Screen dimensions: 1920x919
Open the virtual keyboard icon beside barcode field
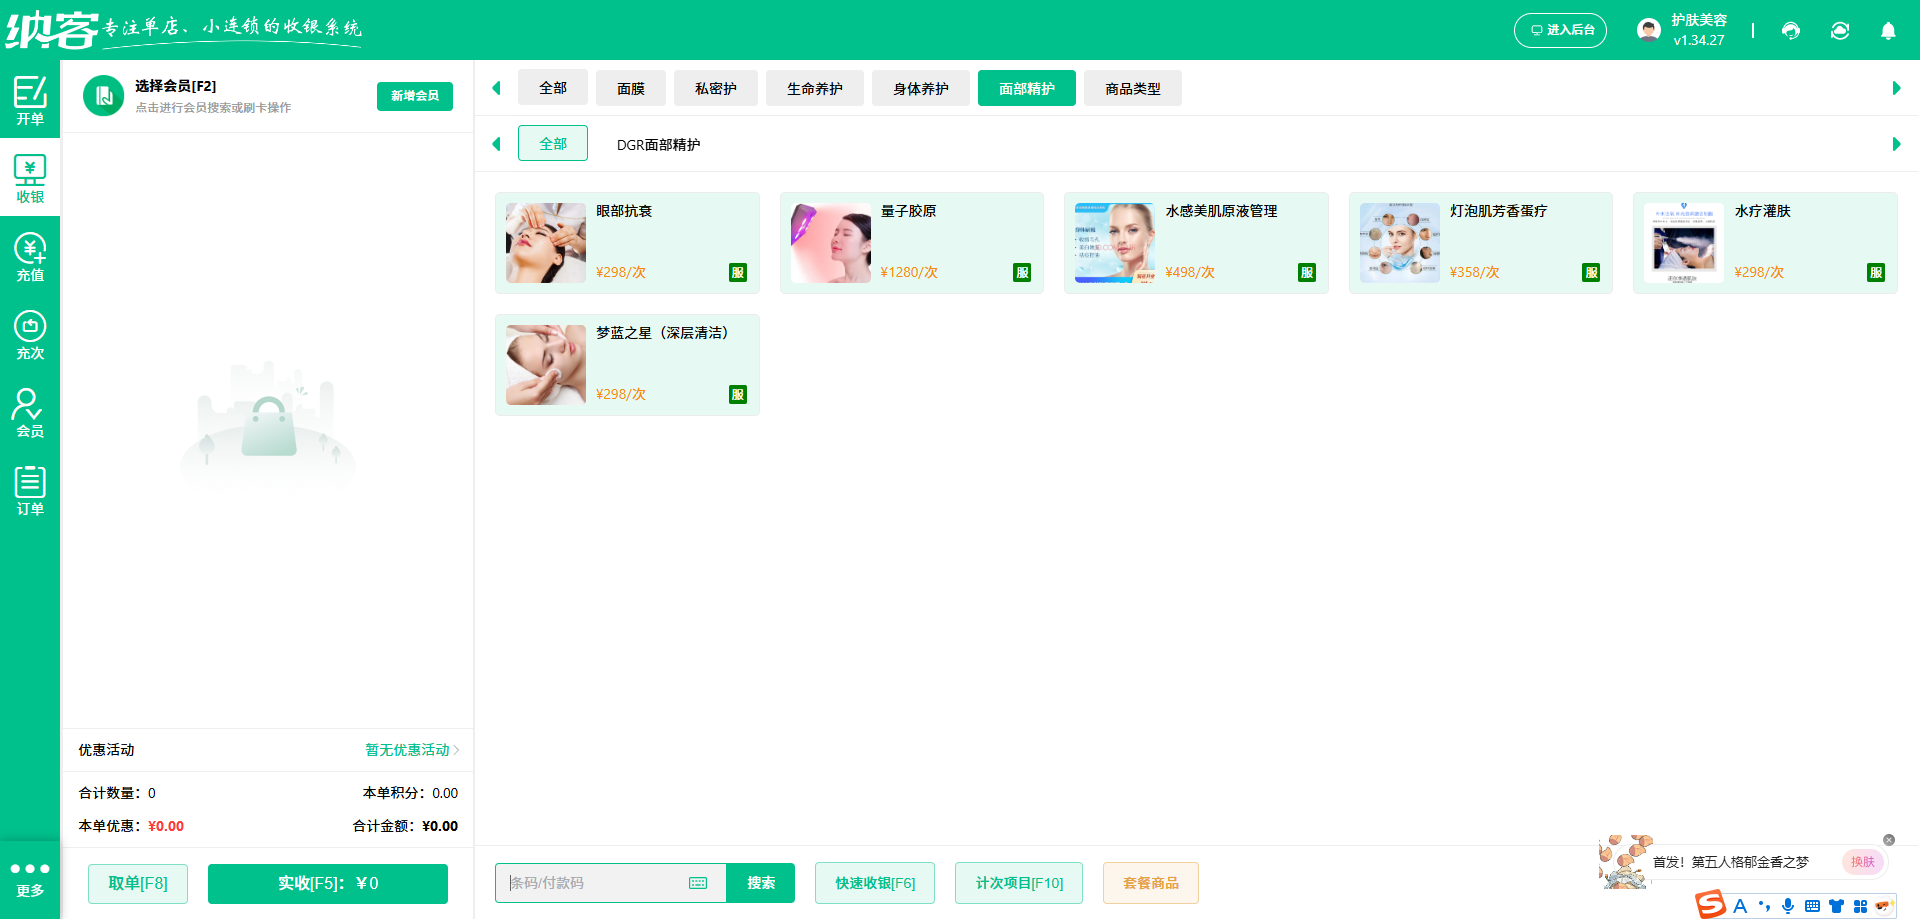697,883
